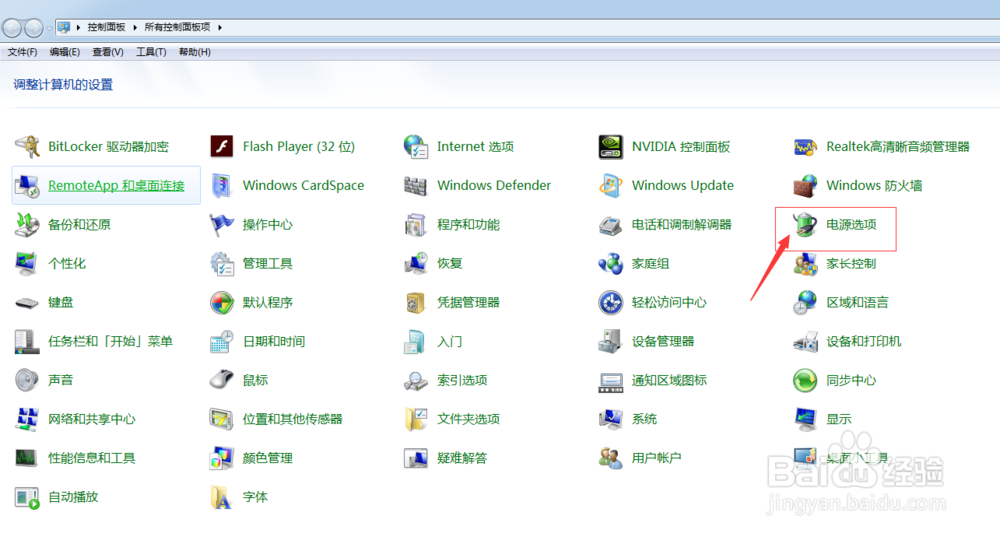Click the Windows Defender wall icon
The image size is (1000, 537).
pyautogui.click(x=416, y=186)
